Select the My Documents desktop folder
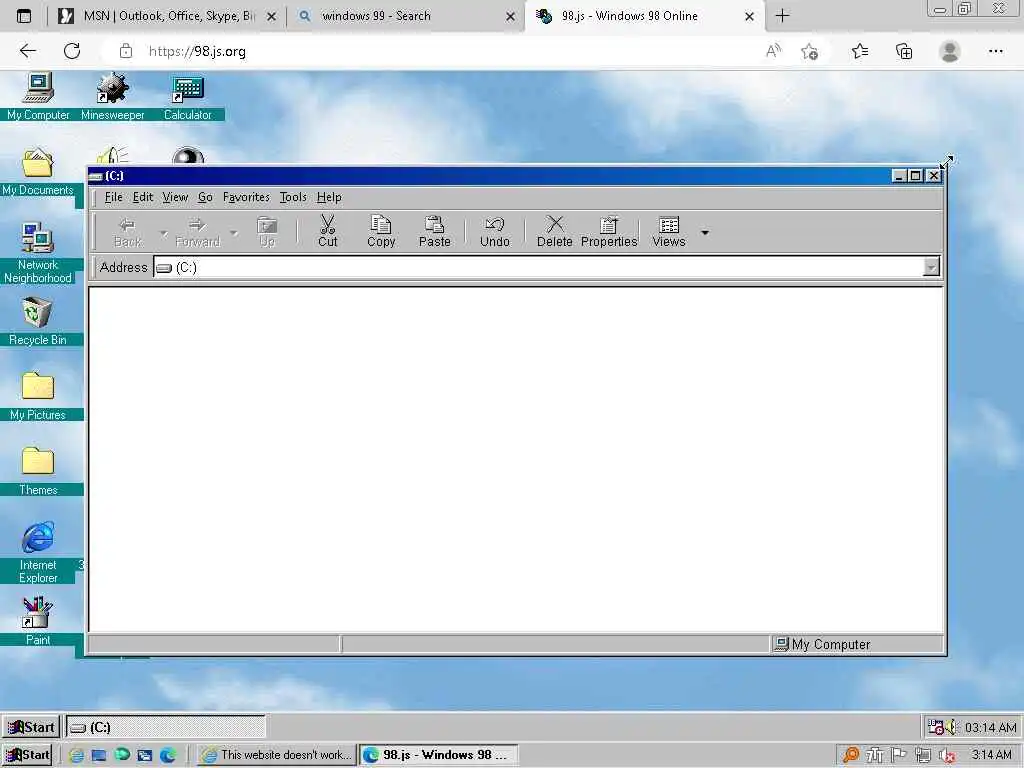Image resolution: width=1024 pixels, height=768 pixels. pyautogui.click(x=38, y=172)
